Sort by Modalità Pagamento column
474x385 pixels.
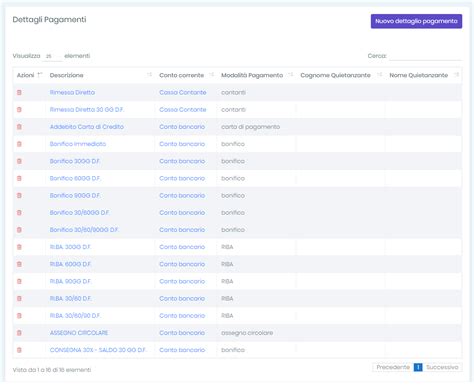pos(291,75)
